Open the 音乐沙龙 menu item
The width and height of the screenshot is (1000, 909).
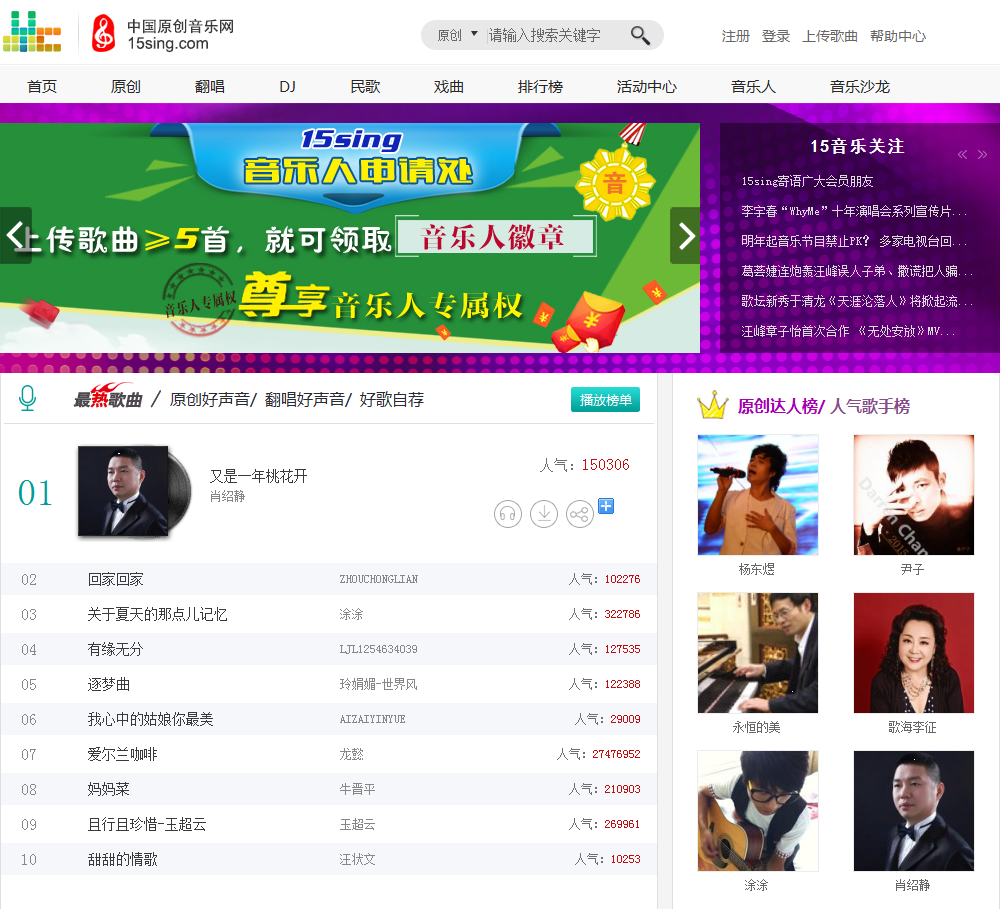[x=860, y=86]
